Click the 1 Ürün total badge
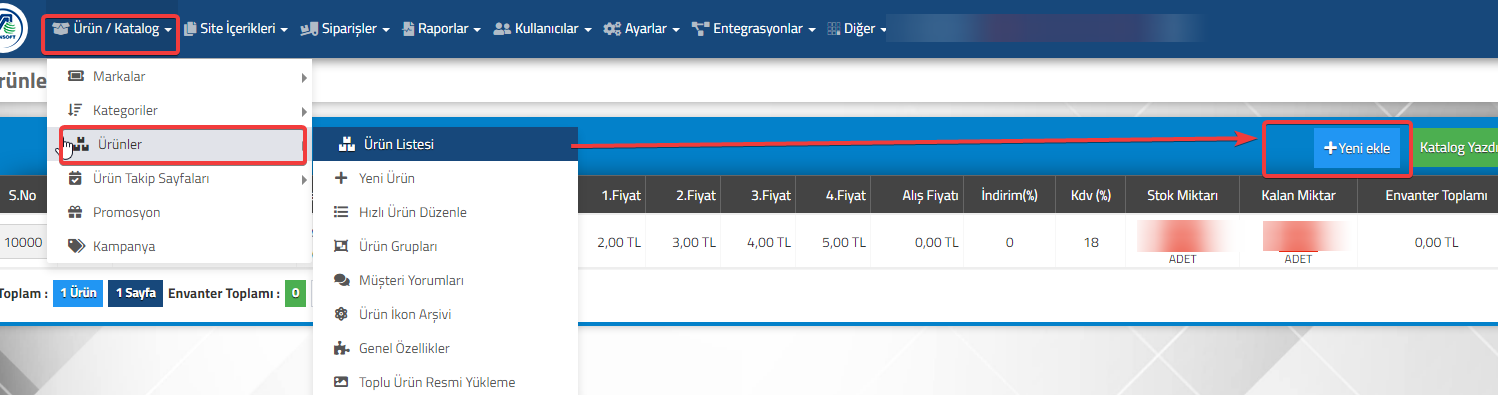The image size is (1498, 395). click(x=78, y=293)
